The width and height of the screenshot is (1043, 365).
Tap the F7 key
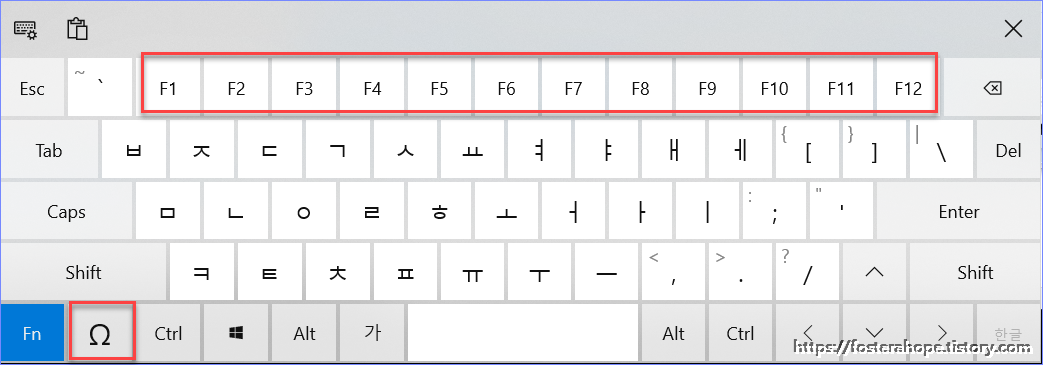pos(573,88)
